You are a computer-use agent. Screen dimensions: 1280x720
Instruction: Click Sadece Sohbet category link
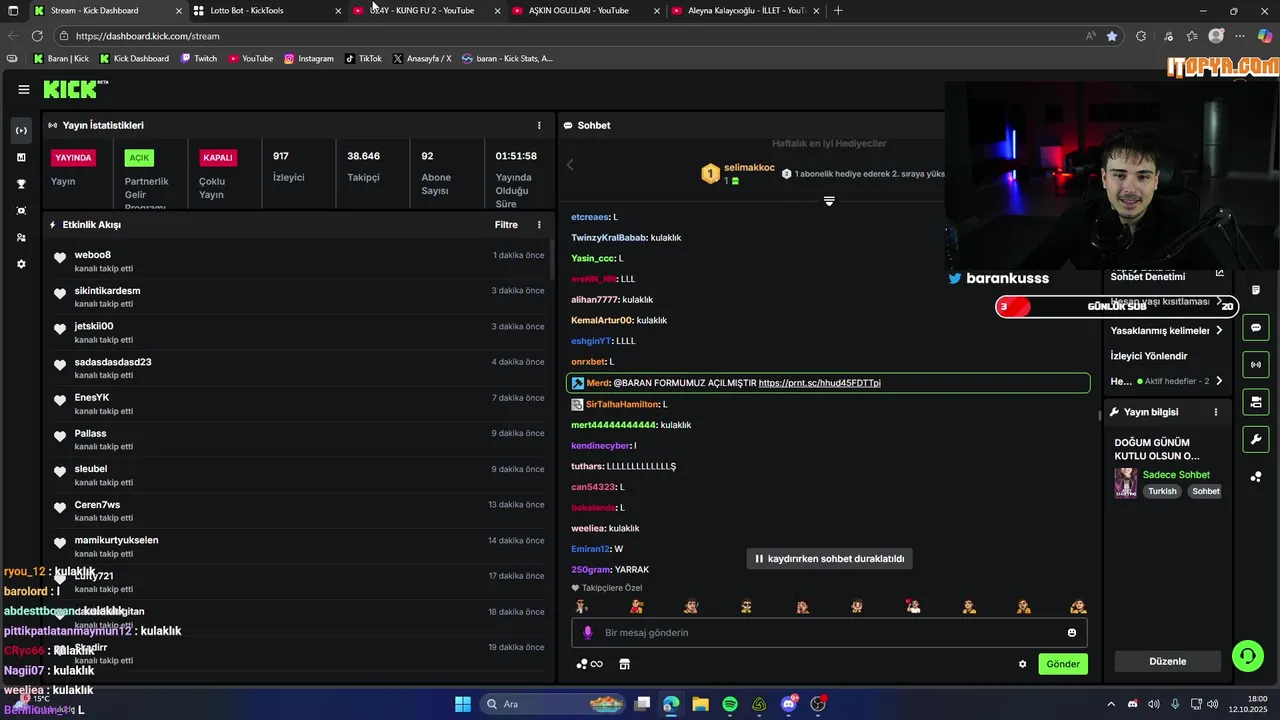pyautogui.click(x=1176, y=475)
